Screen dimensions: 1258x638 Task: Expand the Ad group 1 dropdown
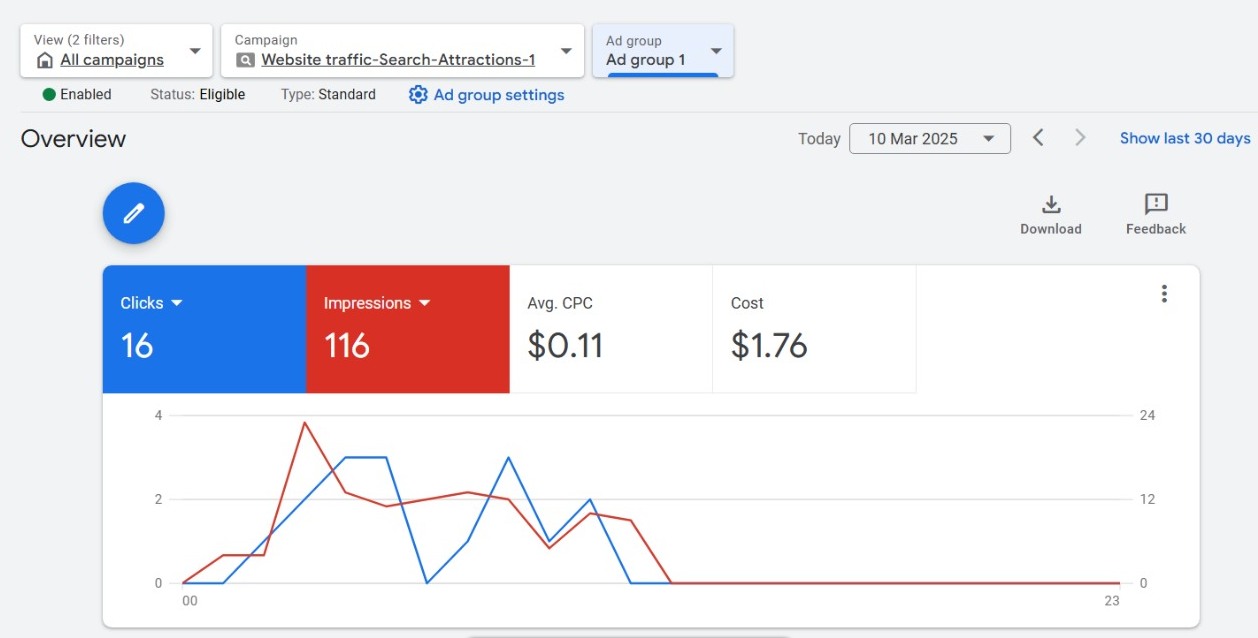click(x=716, y=51)
